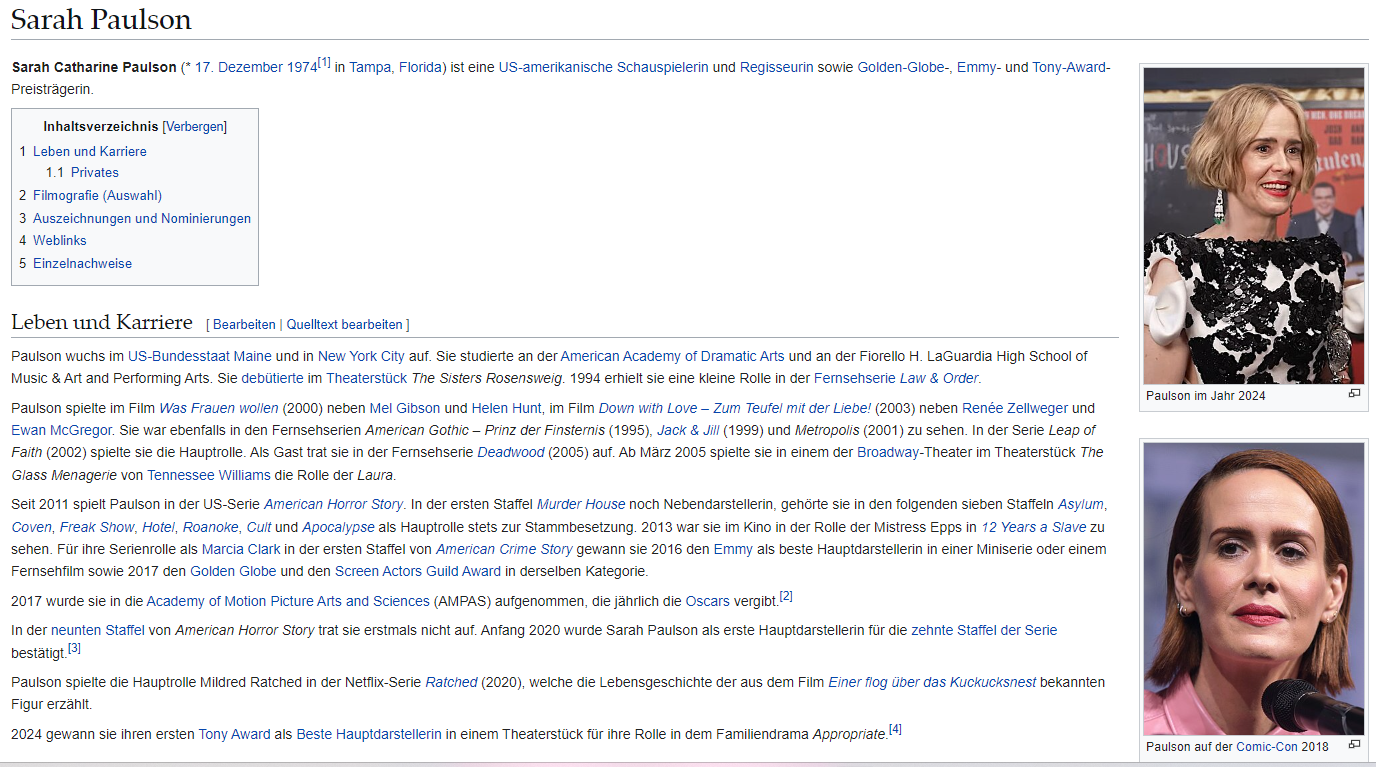Image resolution: width=1376 pixels, height=767 pixels.
Task: Open footnote reference 4 after Appropriate
Action: pos(895,729)
